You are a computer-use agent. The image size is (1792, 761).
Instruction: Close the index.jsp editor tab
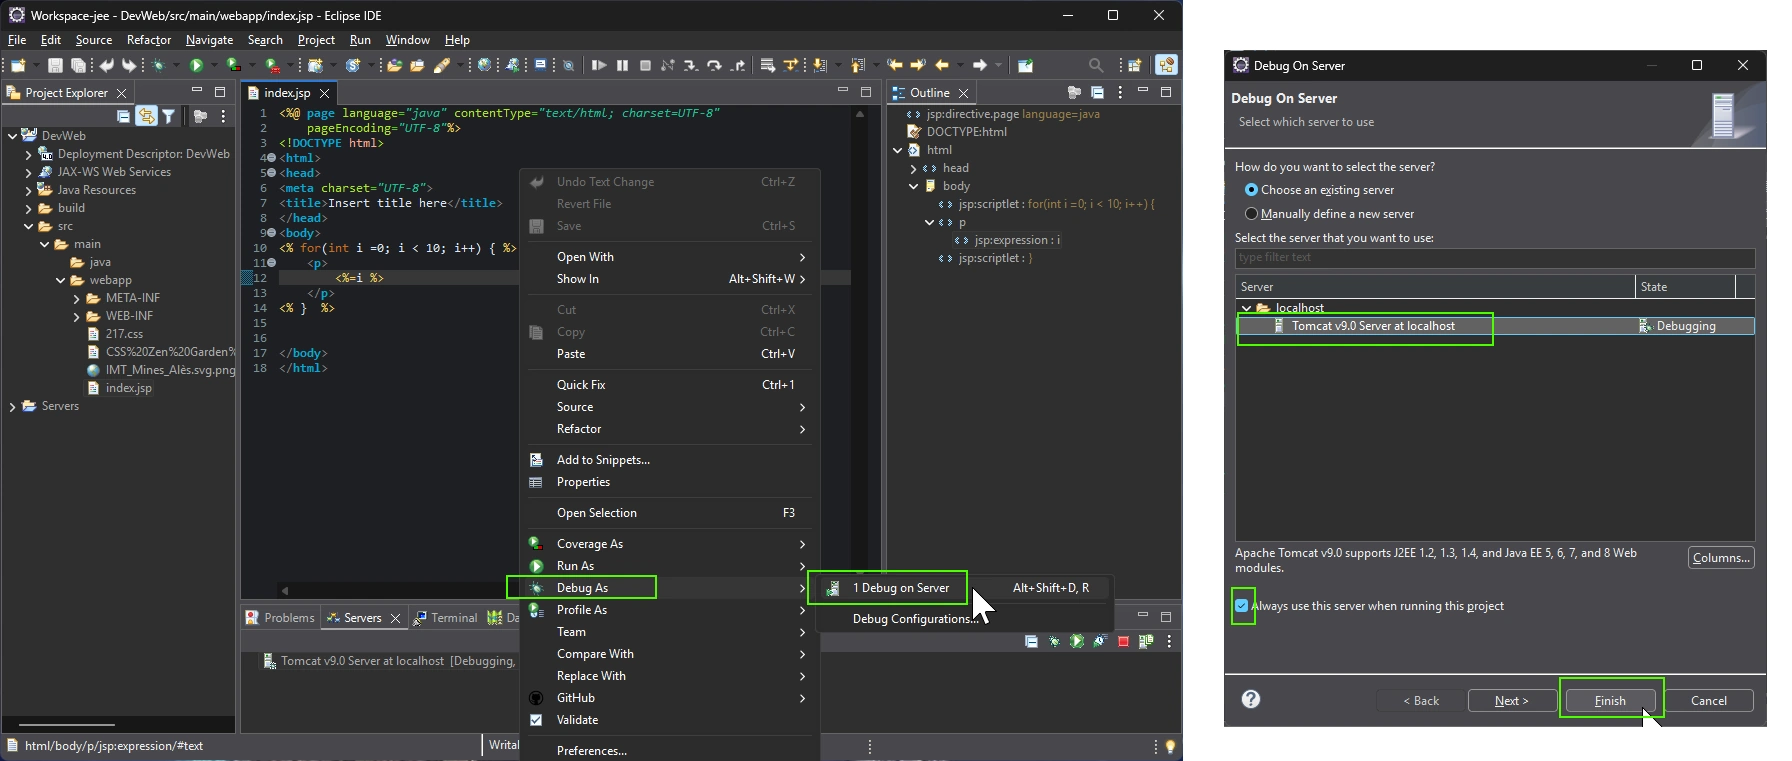(324, 93)
